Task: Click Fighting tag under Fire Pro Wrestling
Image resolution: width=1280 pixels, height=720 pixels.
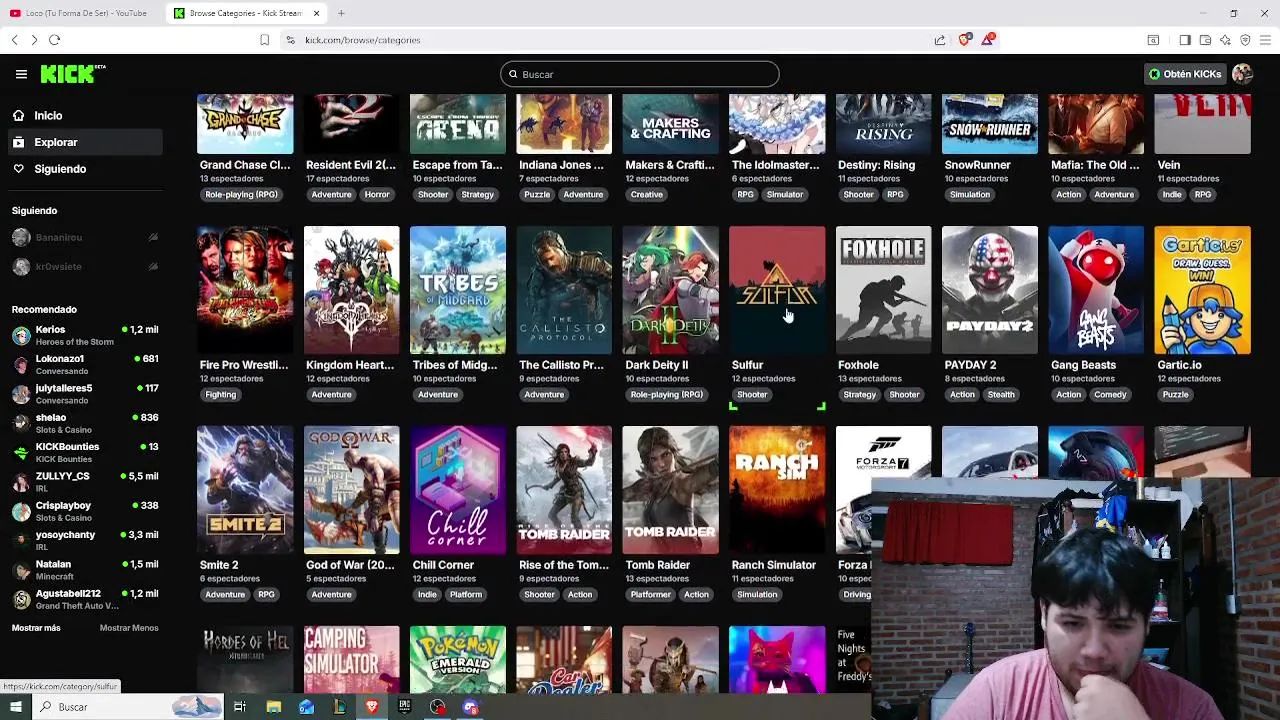Action: [221, 395]
